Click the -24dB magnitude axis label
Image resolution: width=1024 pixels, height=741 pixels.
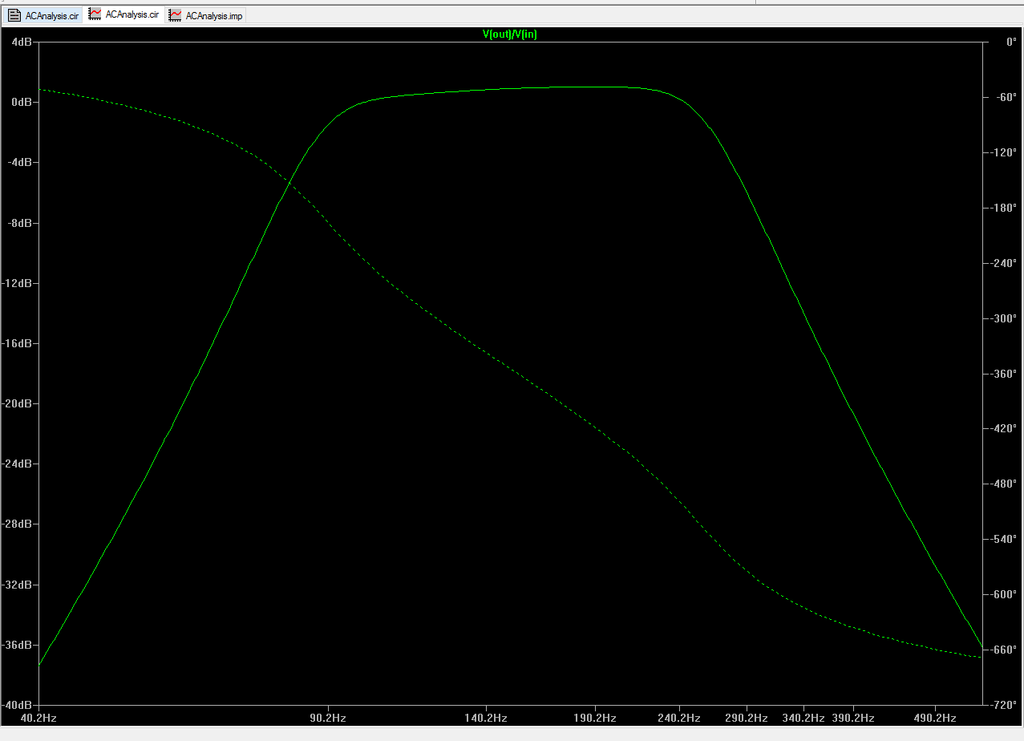(x=17, y=464)
